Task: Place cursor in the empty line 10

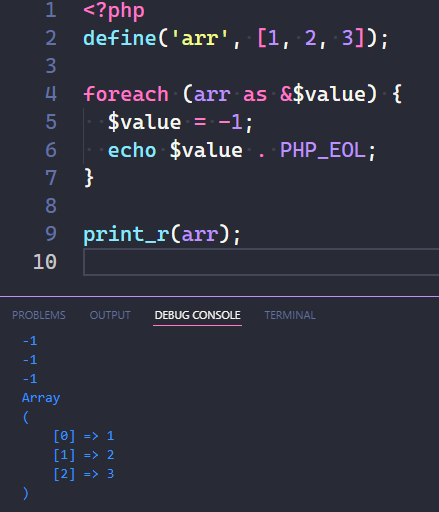Action: 261,262
